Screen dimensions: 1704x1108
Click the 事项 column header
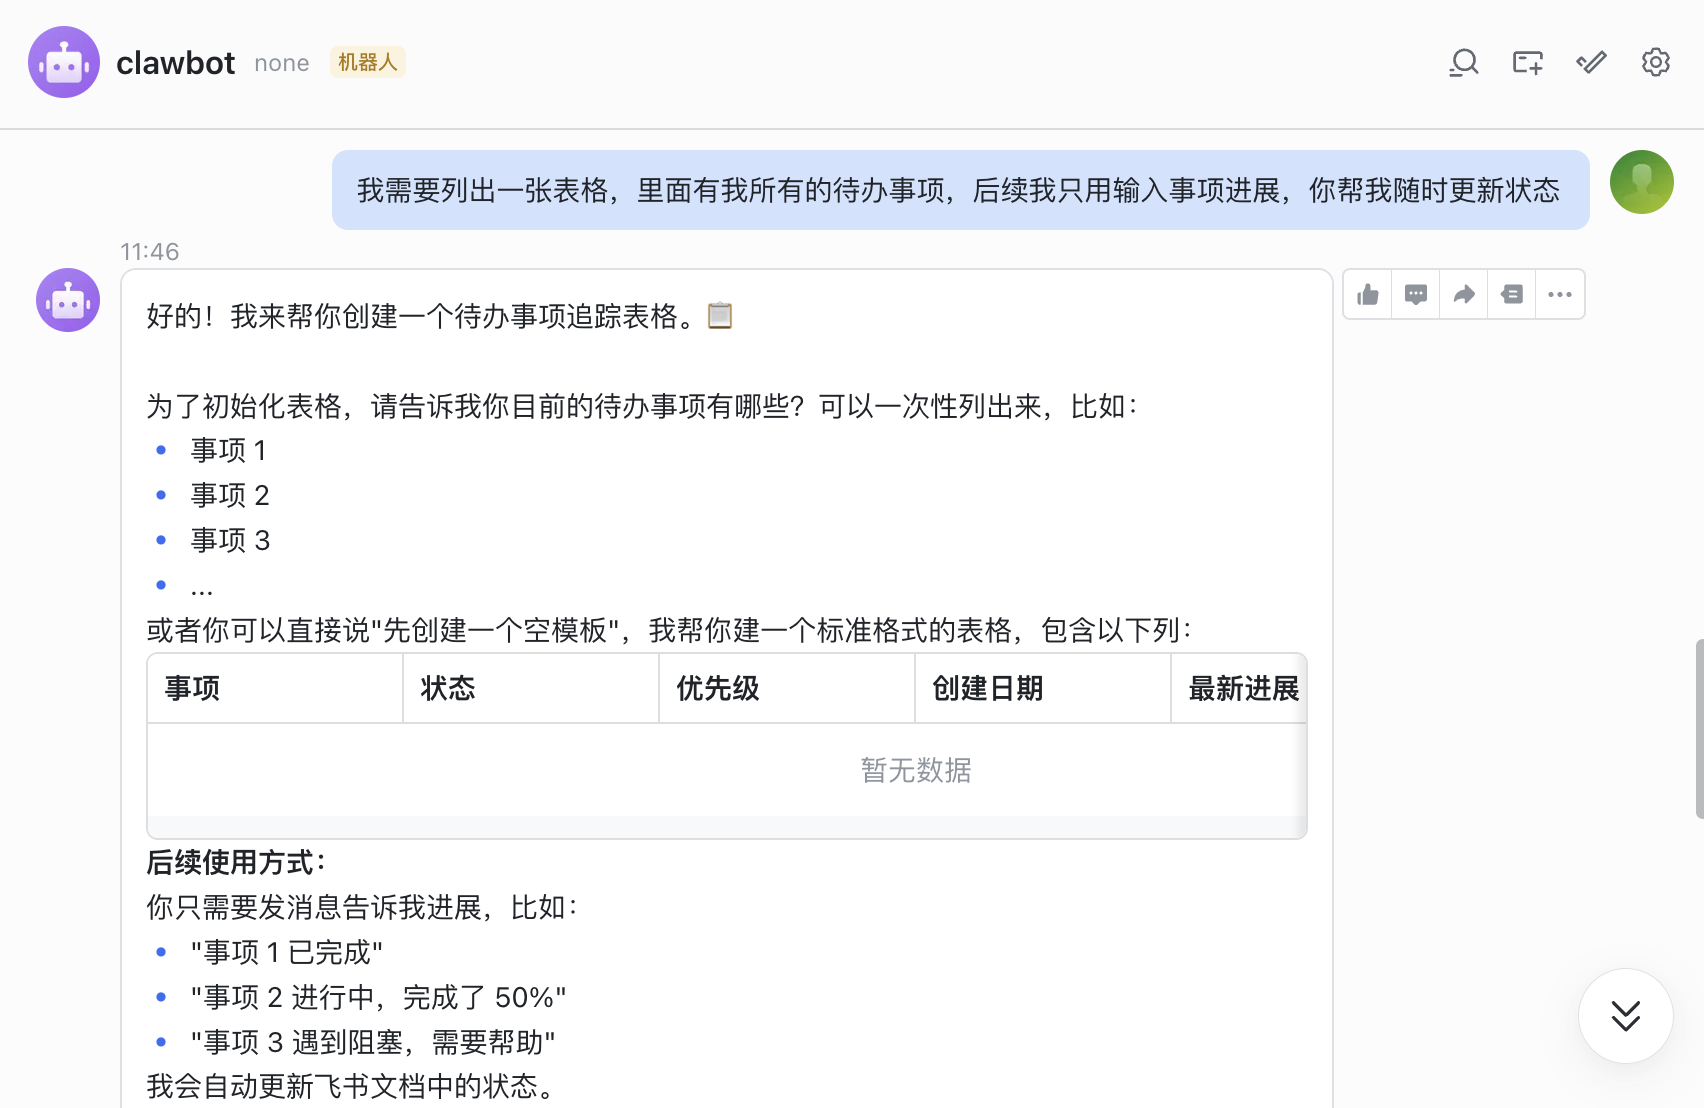(x=193, y=688)
